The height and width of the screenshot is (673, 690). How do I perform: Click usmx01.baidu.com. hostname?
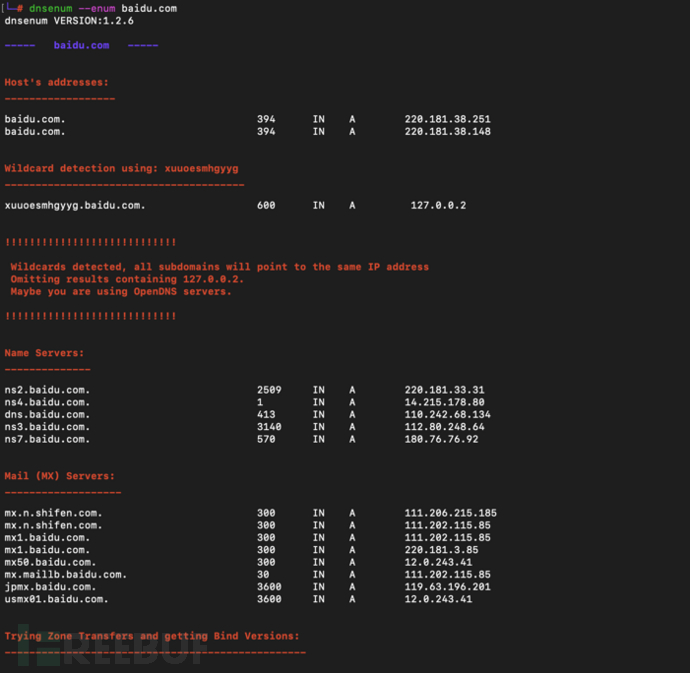click(57, 599)
